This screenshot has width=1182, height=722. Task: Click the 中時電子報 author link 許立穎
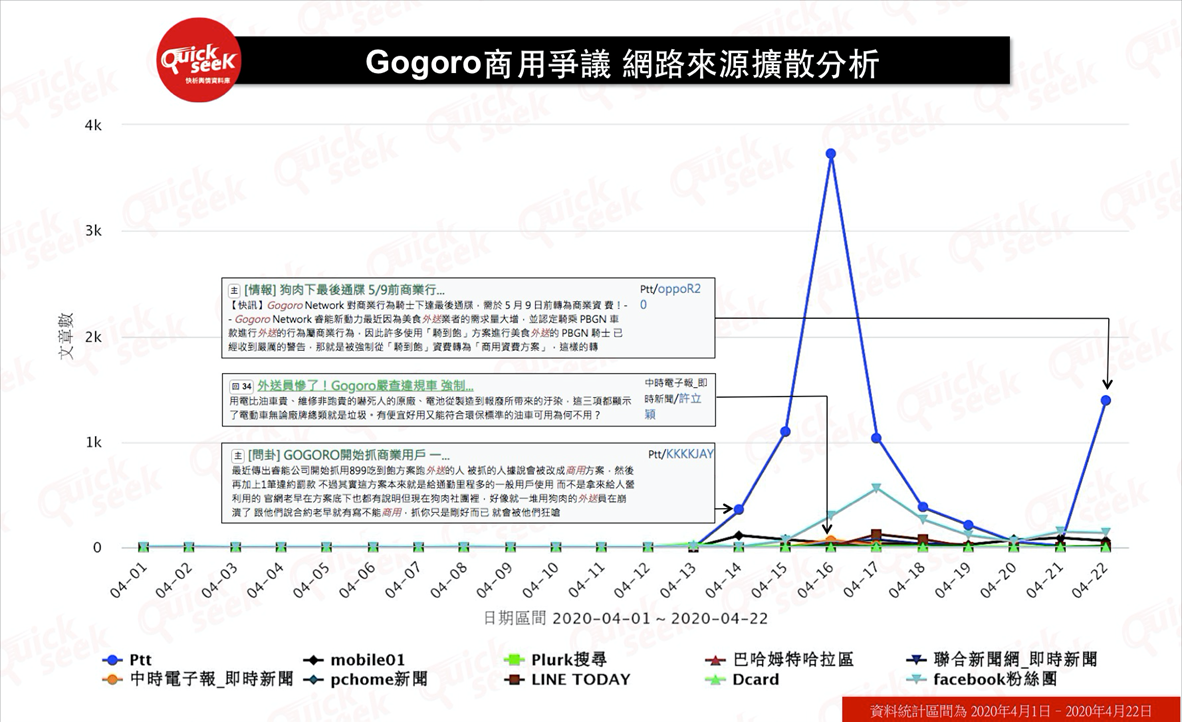673,405
